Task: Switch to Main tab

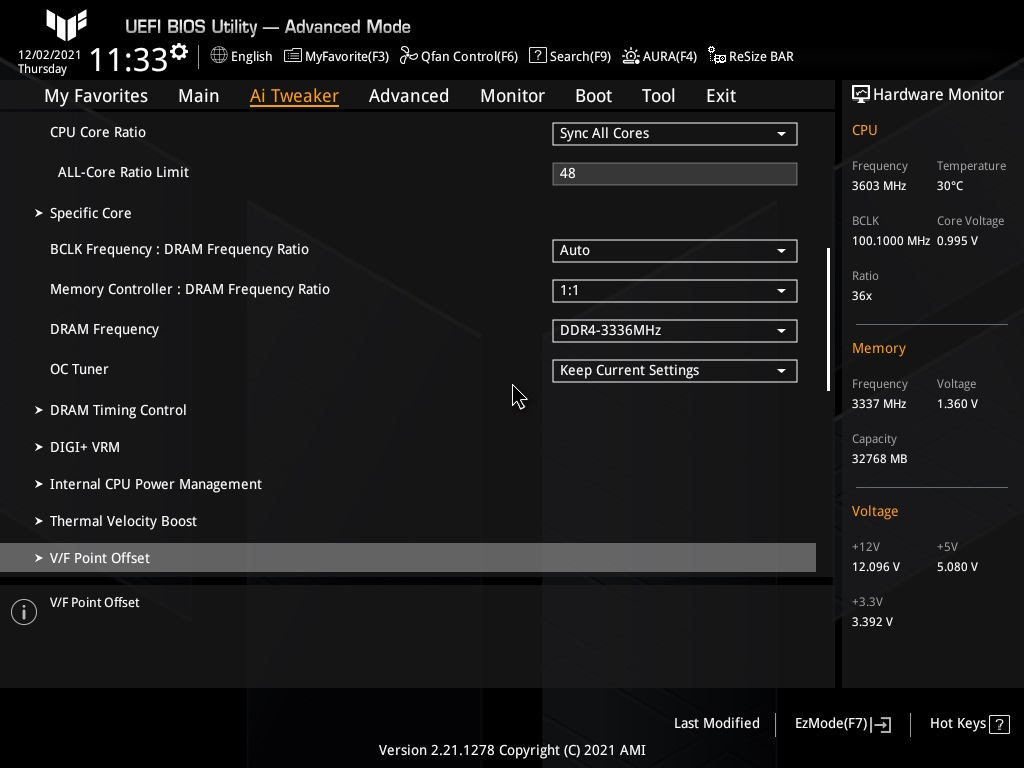Action: (199, 96)
